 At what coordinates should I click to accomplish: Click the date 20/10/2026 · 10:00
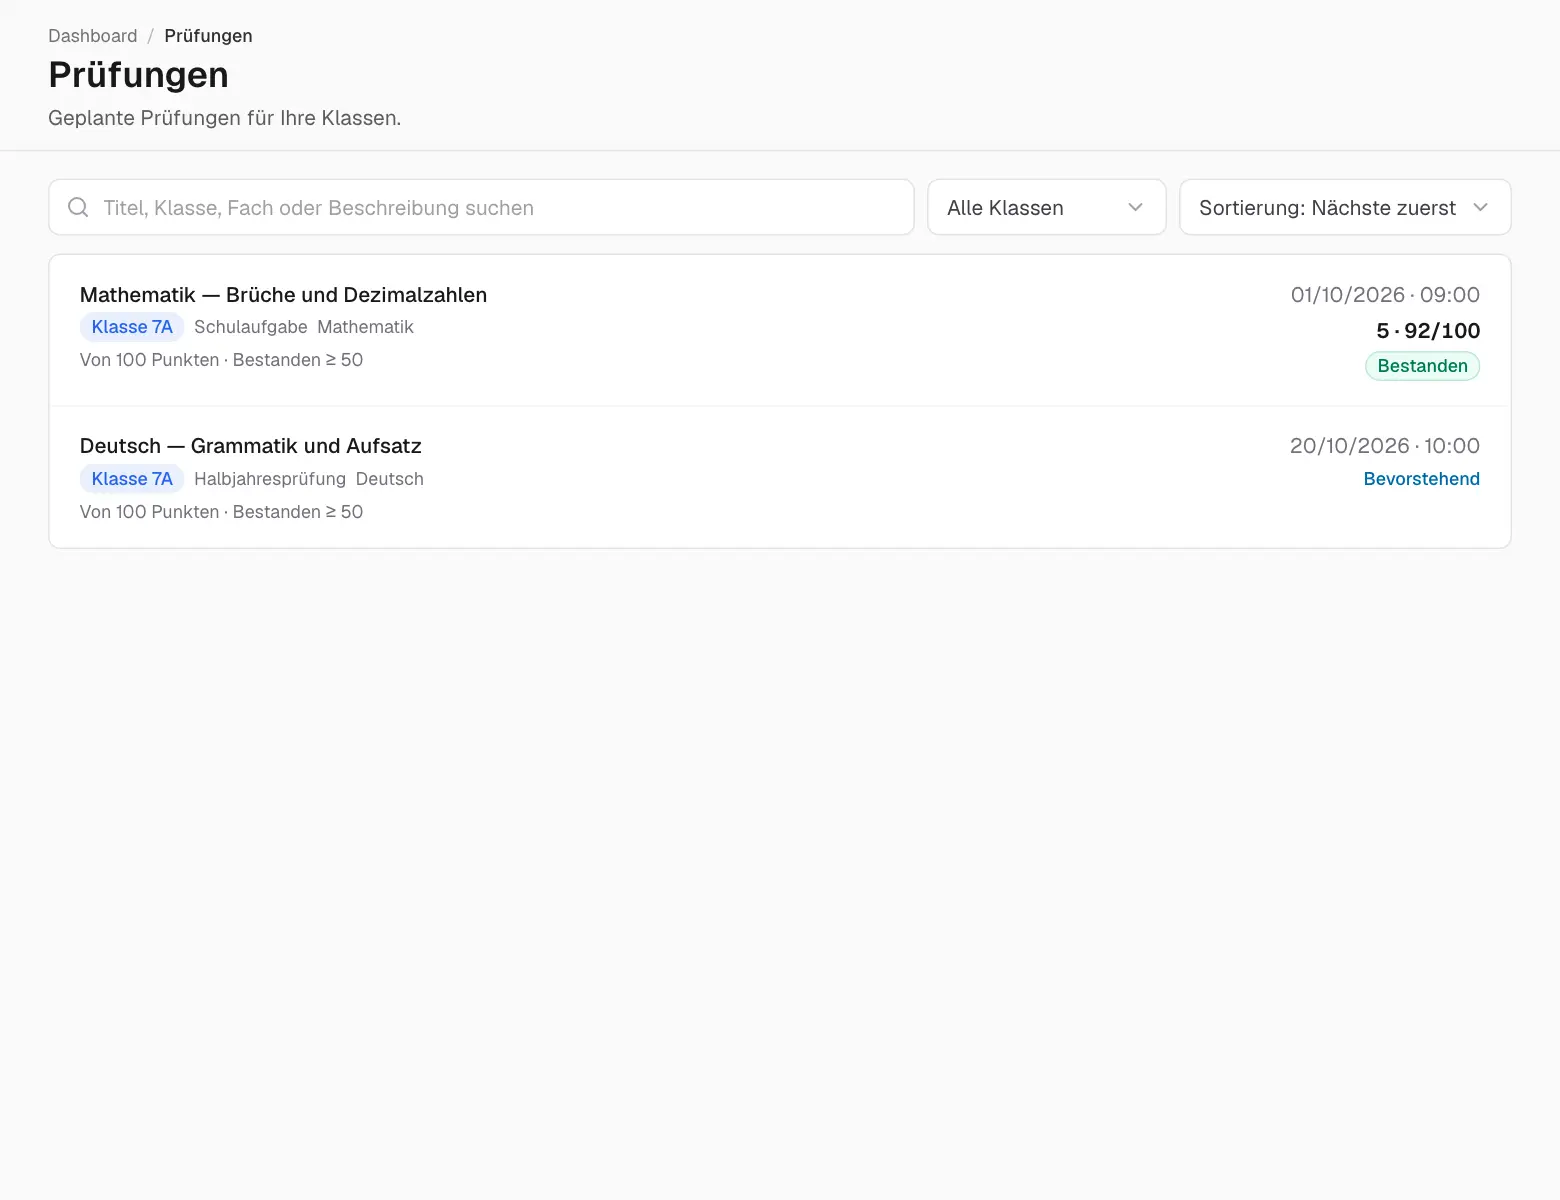(x=1385, y=446)
